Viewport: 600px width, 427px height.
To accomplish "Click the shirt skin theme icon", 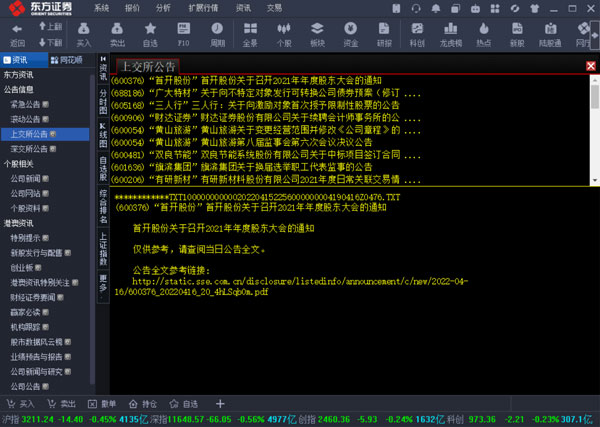I will click(x=535, y=8).
